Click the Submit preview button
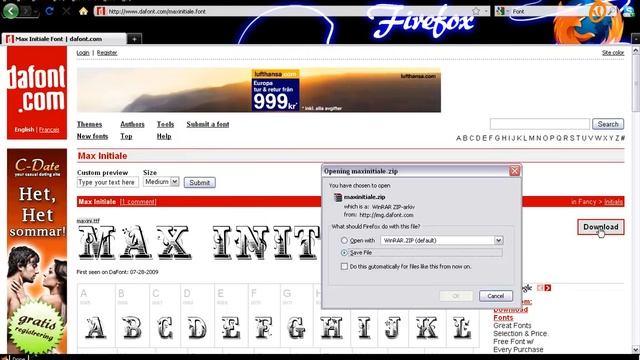The width and height of the screenshot is (640, 360). 200,182
